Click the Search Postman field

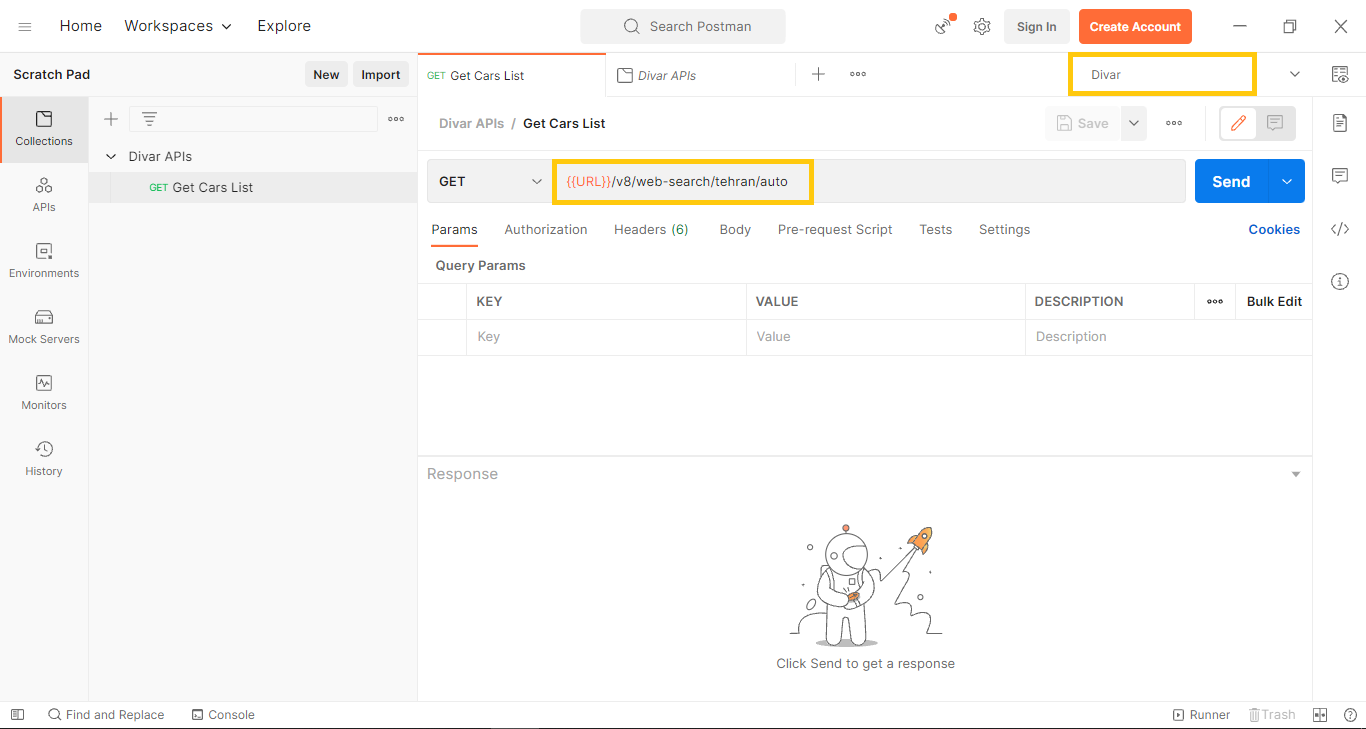(x=683, y=27)
